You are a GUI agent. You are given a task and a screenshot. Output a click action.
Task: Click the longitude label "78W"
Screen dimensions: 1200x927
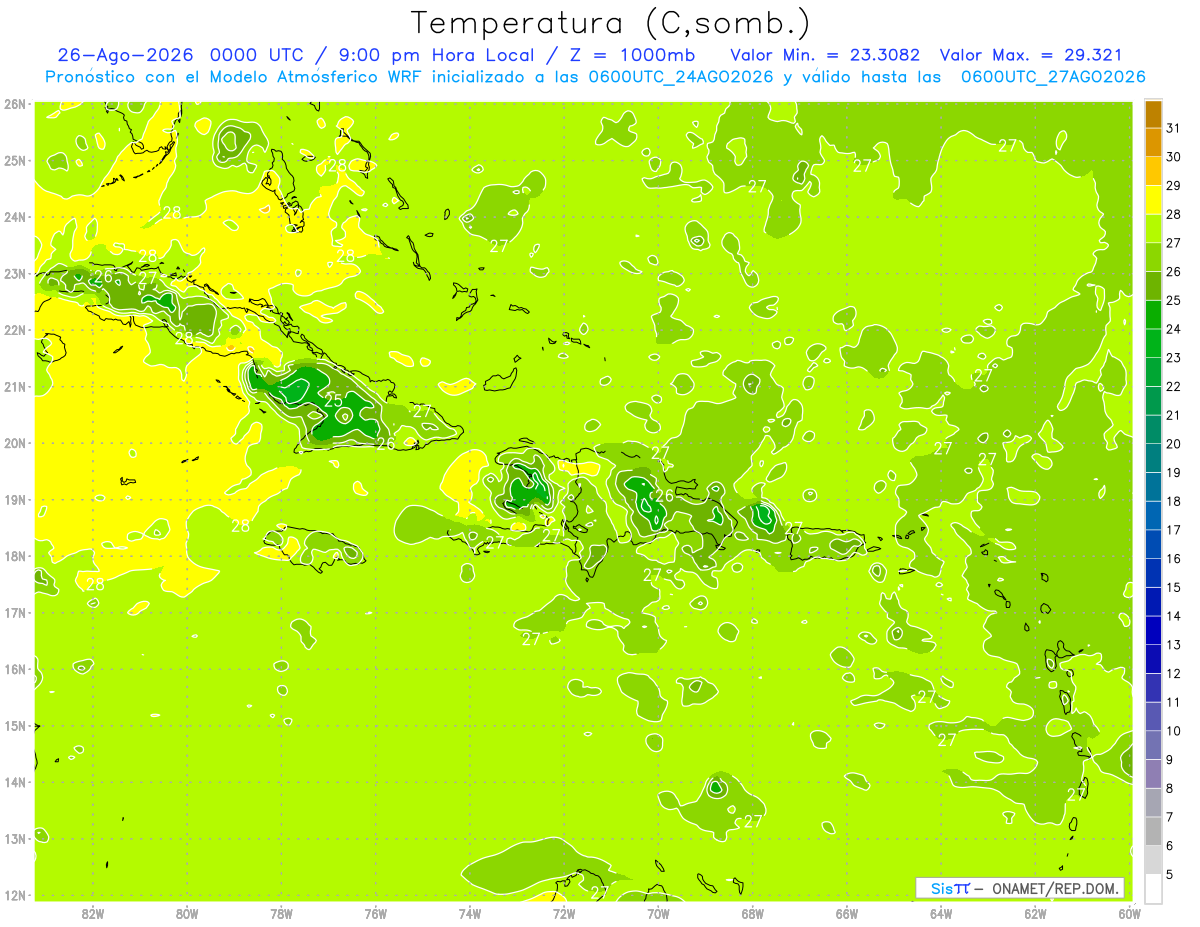tap(281, 913)
